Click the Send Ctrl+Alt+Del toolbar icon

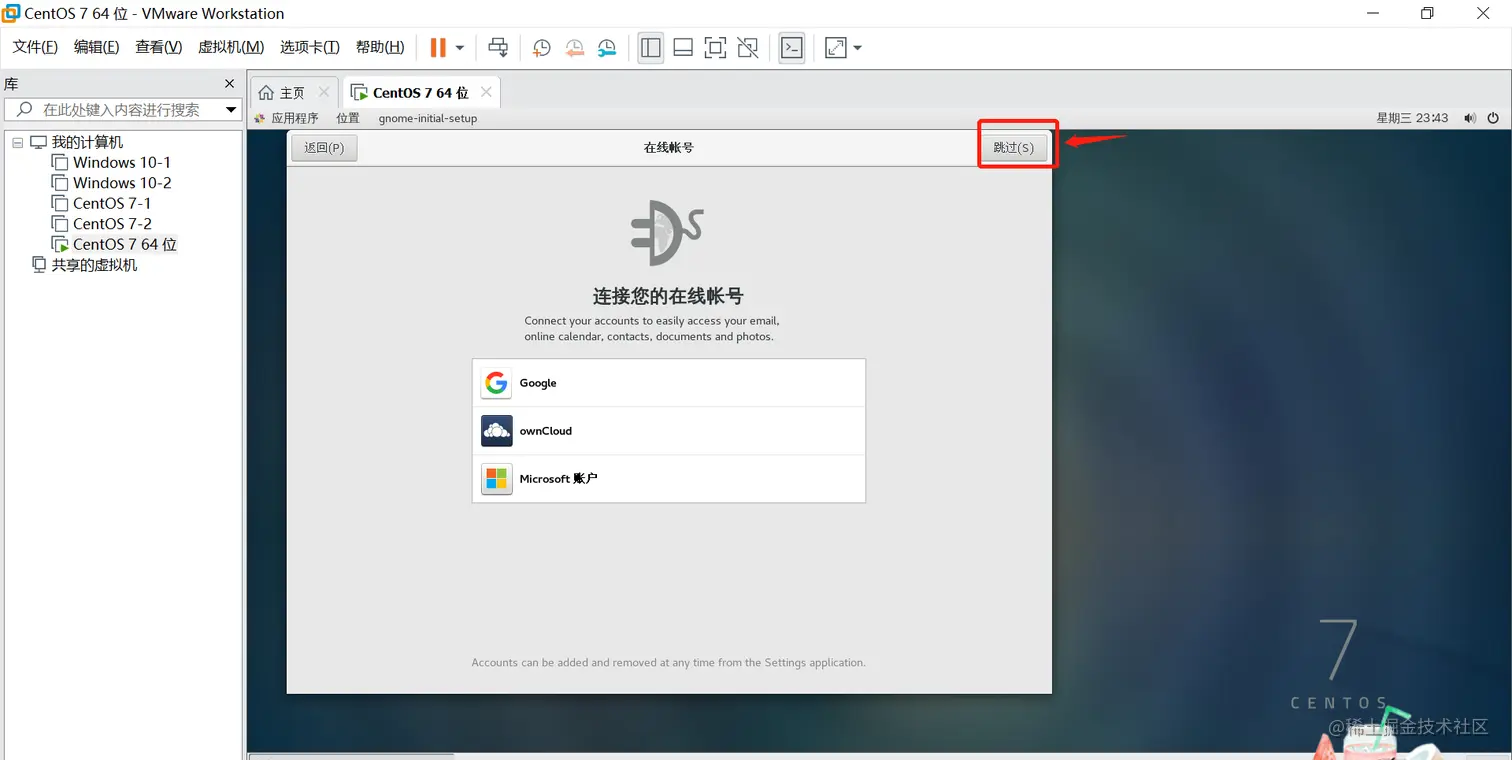point(498,47)
